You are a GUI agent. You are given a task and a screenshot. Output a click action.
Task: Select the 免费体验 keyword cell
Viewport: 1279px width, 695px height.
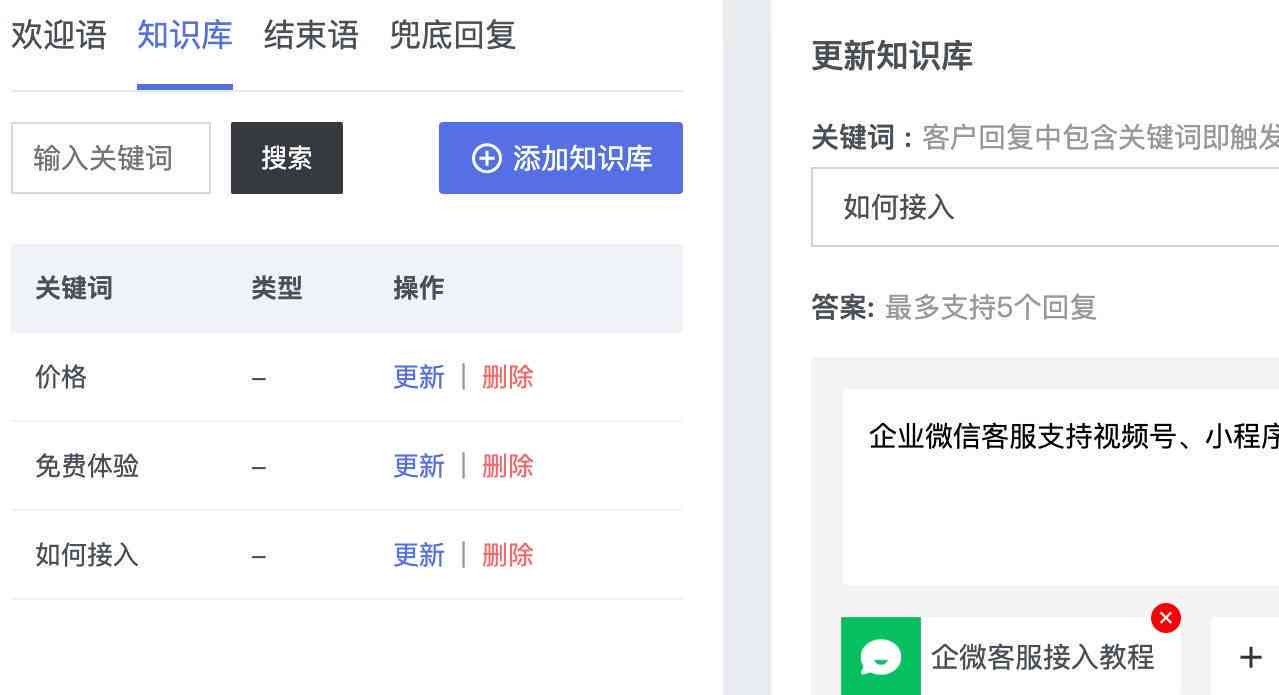click(87, 466)
